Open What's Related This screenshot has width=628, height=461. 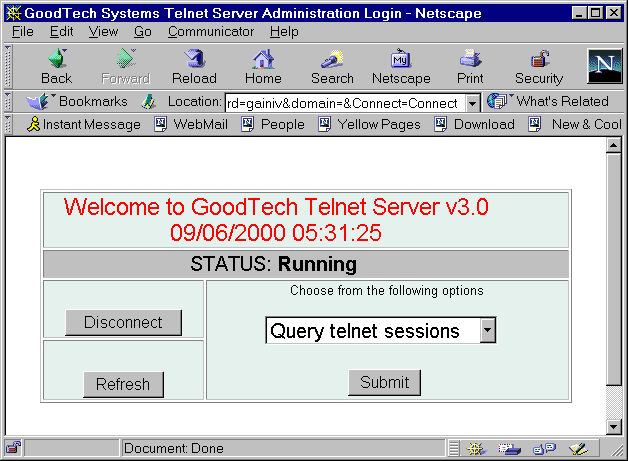[548, 101]
